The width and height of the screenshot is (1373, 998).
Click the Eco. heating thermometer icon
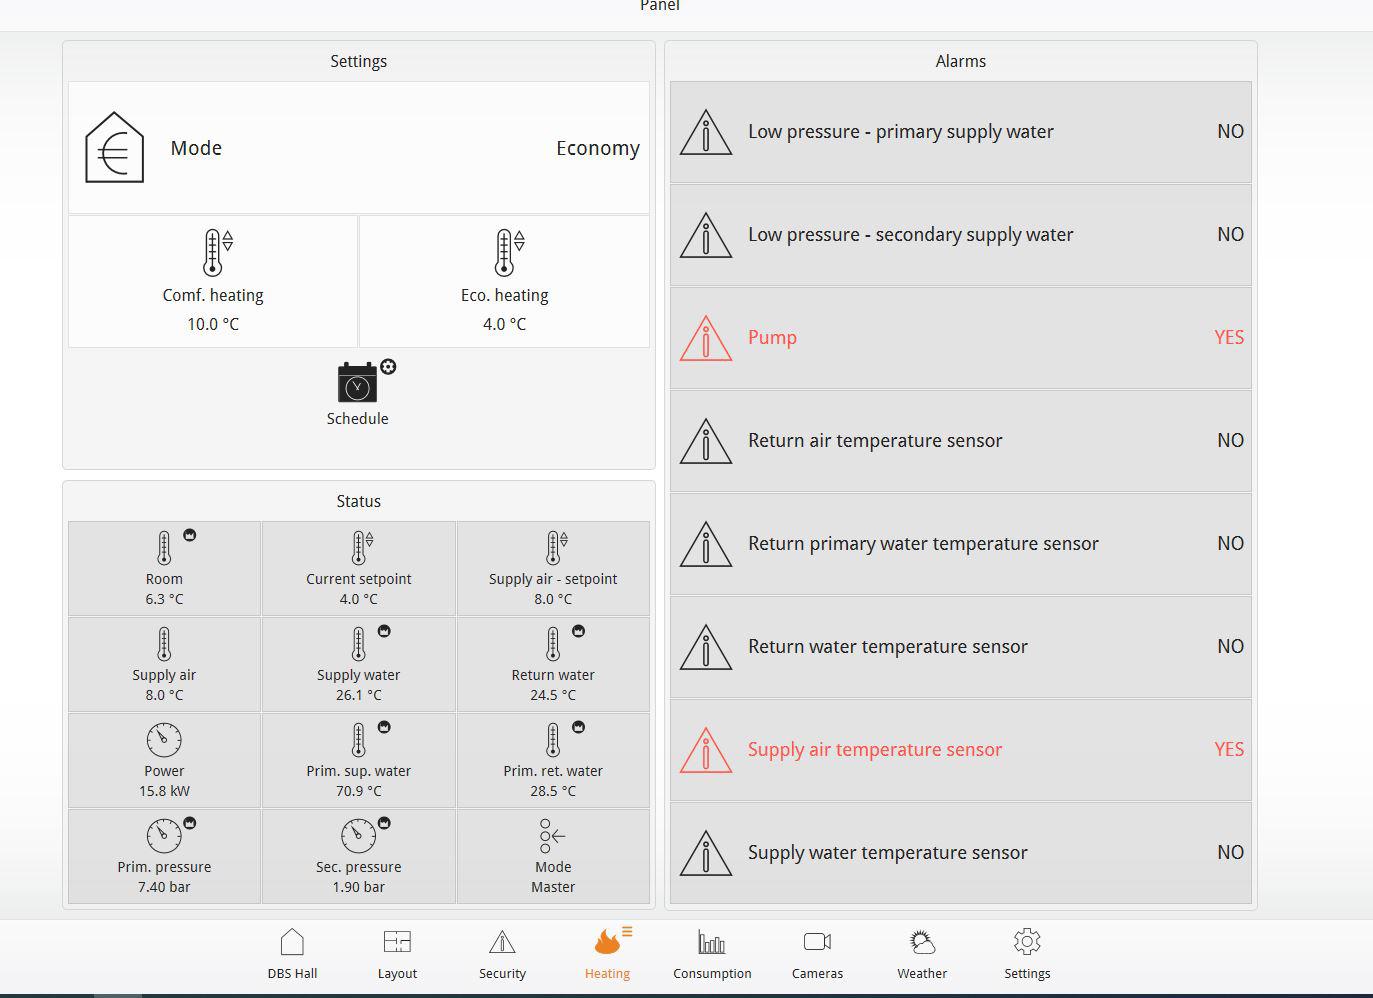(x=505, y=253)
